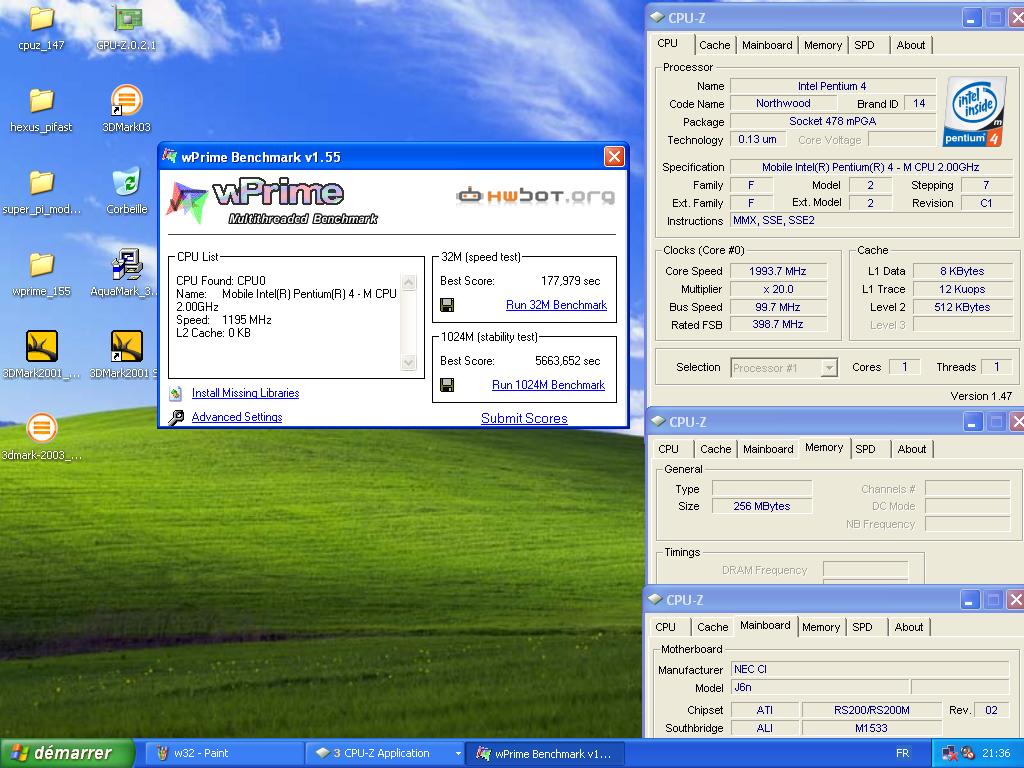Viewport: 1024px width, 768px height.
Task: Open the Processor #1 selection dropdown
Action: pos(829,368)
